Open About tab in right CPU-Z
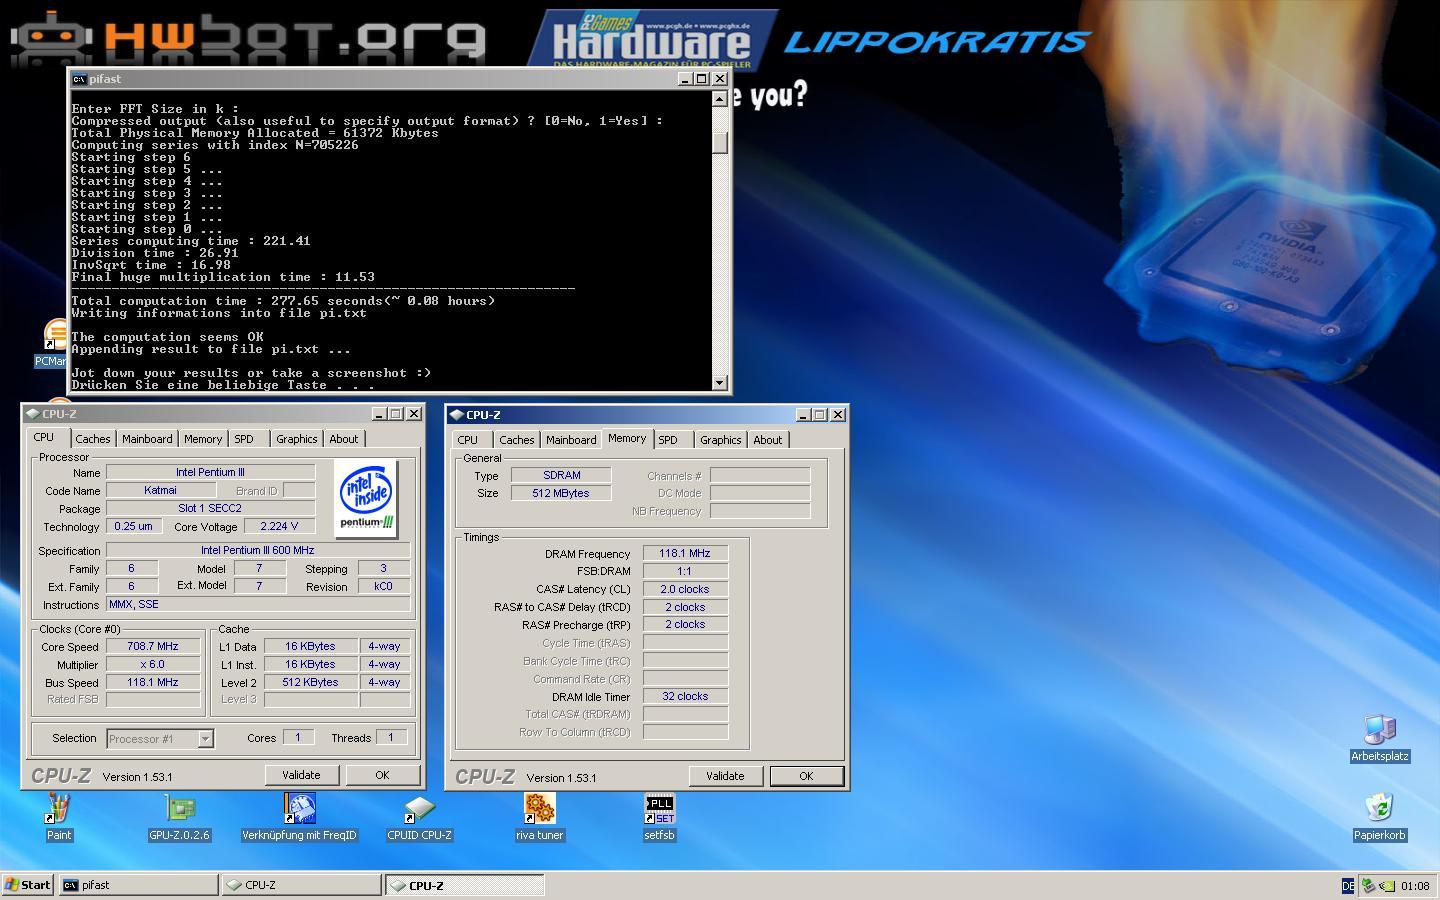Image resolution: width=1440 pixels, height=900 pixels. click(x=768, y=440)
